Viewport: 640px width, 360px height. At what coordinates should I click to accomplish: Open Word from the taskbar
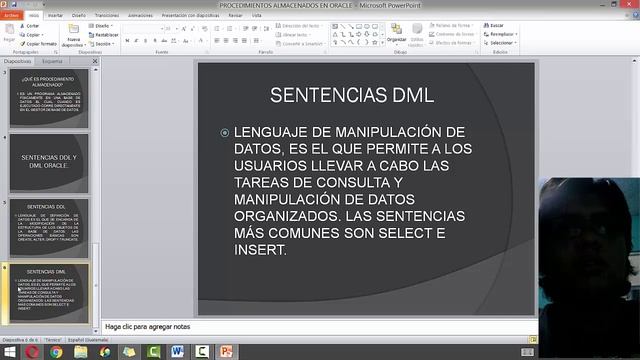[177, 352]
